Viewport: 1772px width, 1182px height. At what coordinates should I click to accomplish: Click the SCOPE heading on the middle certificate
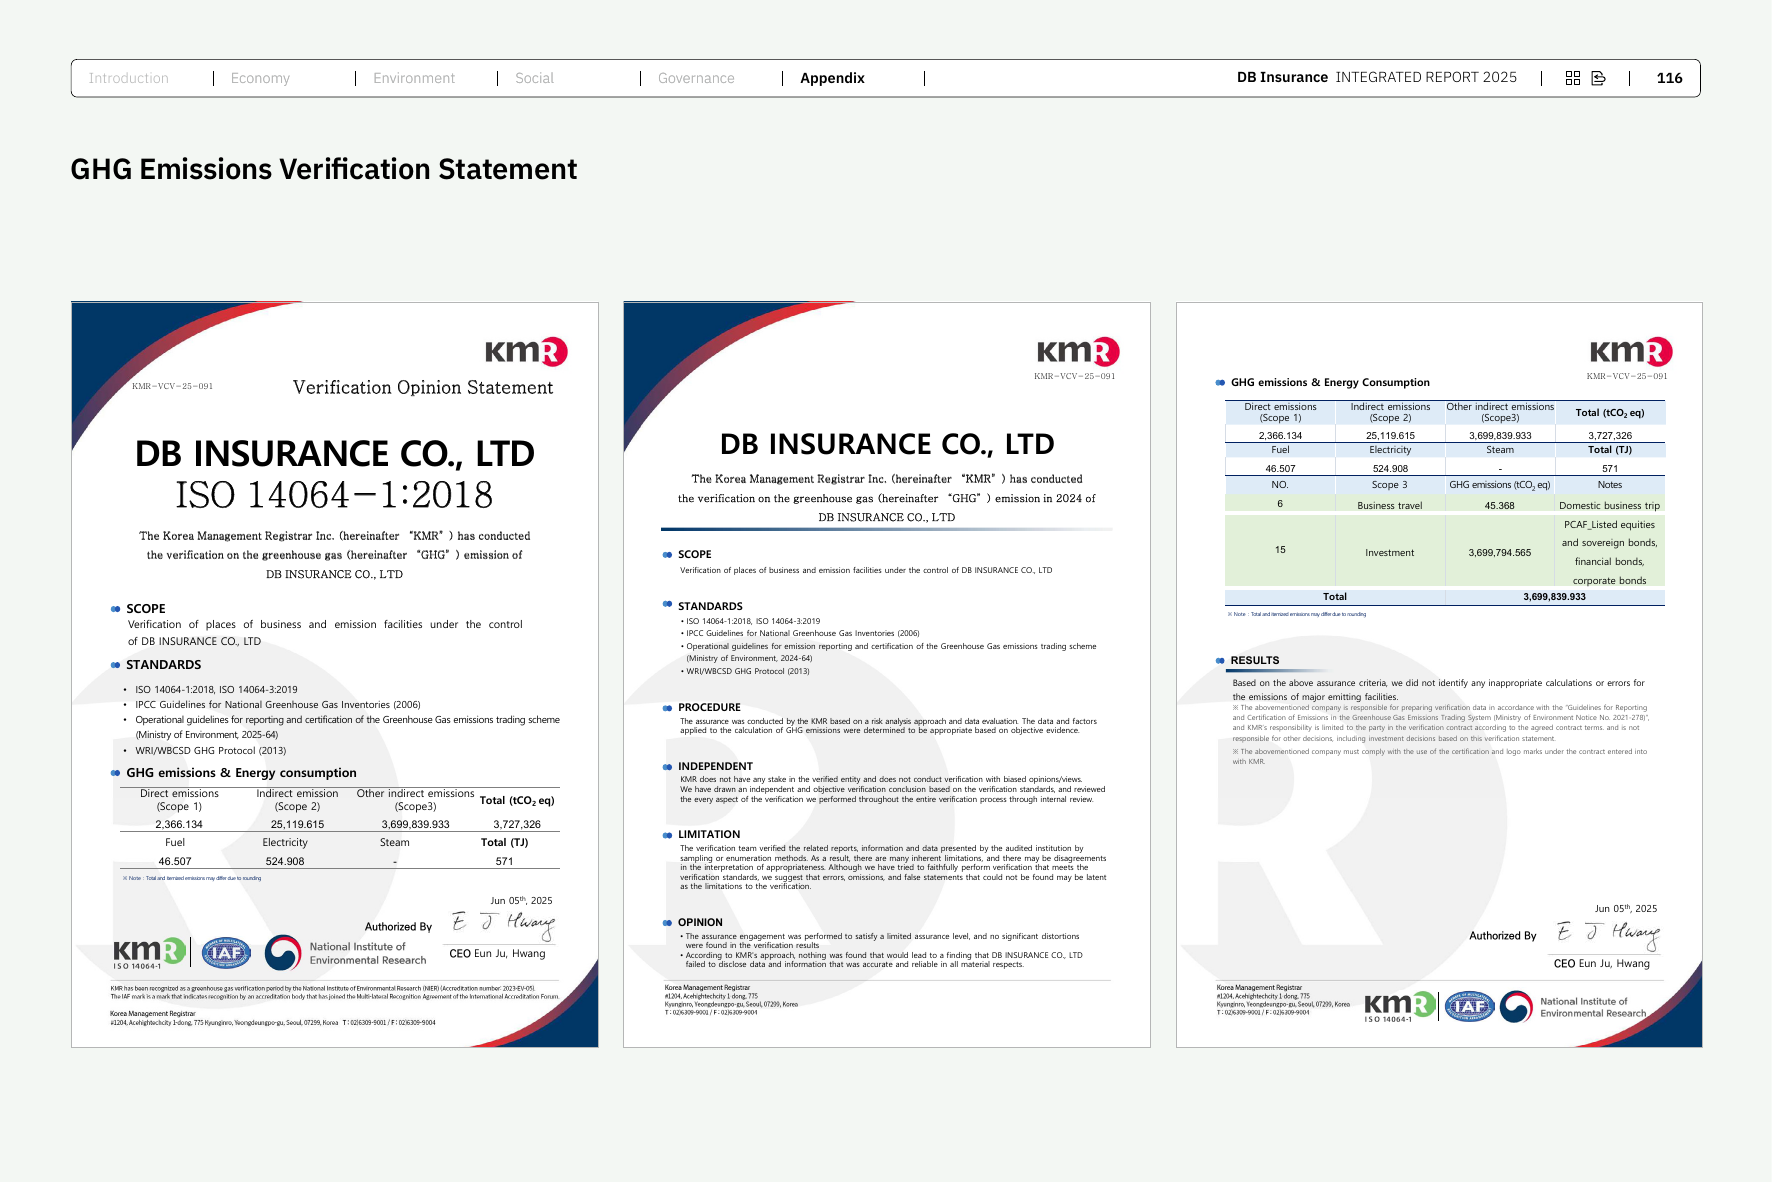pyautogui.click(x=694, y=554)
